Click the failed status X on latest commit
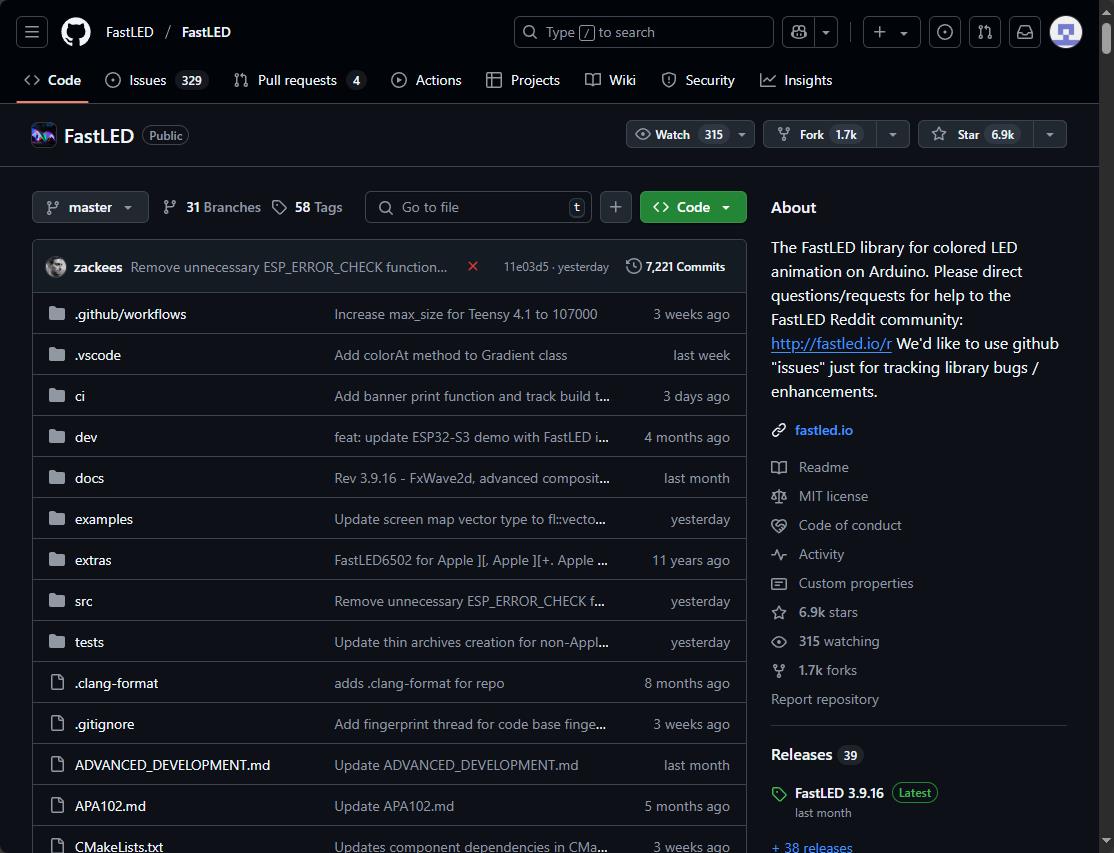The height and width of the screenshot is (853, 1114). tap(472, 266)
